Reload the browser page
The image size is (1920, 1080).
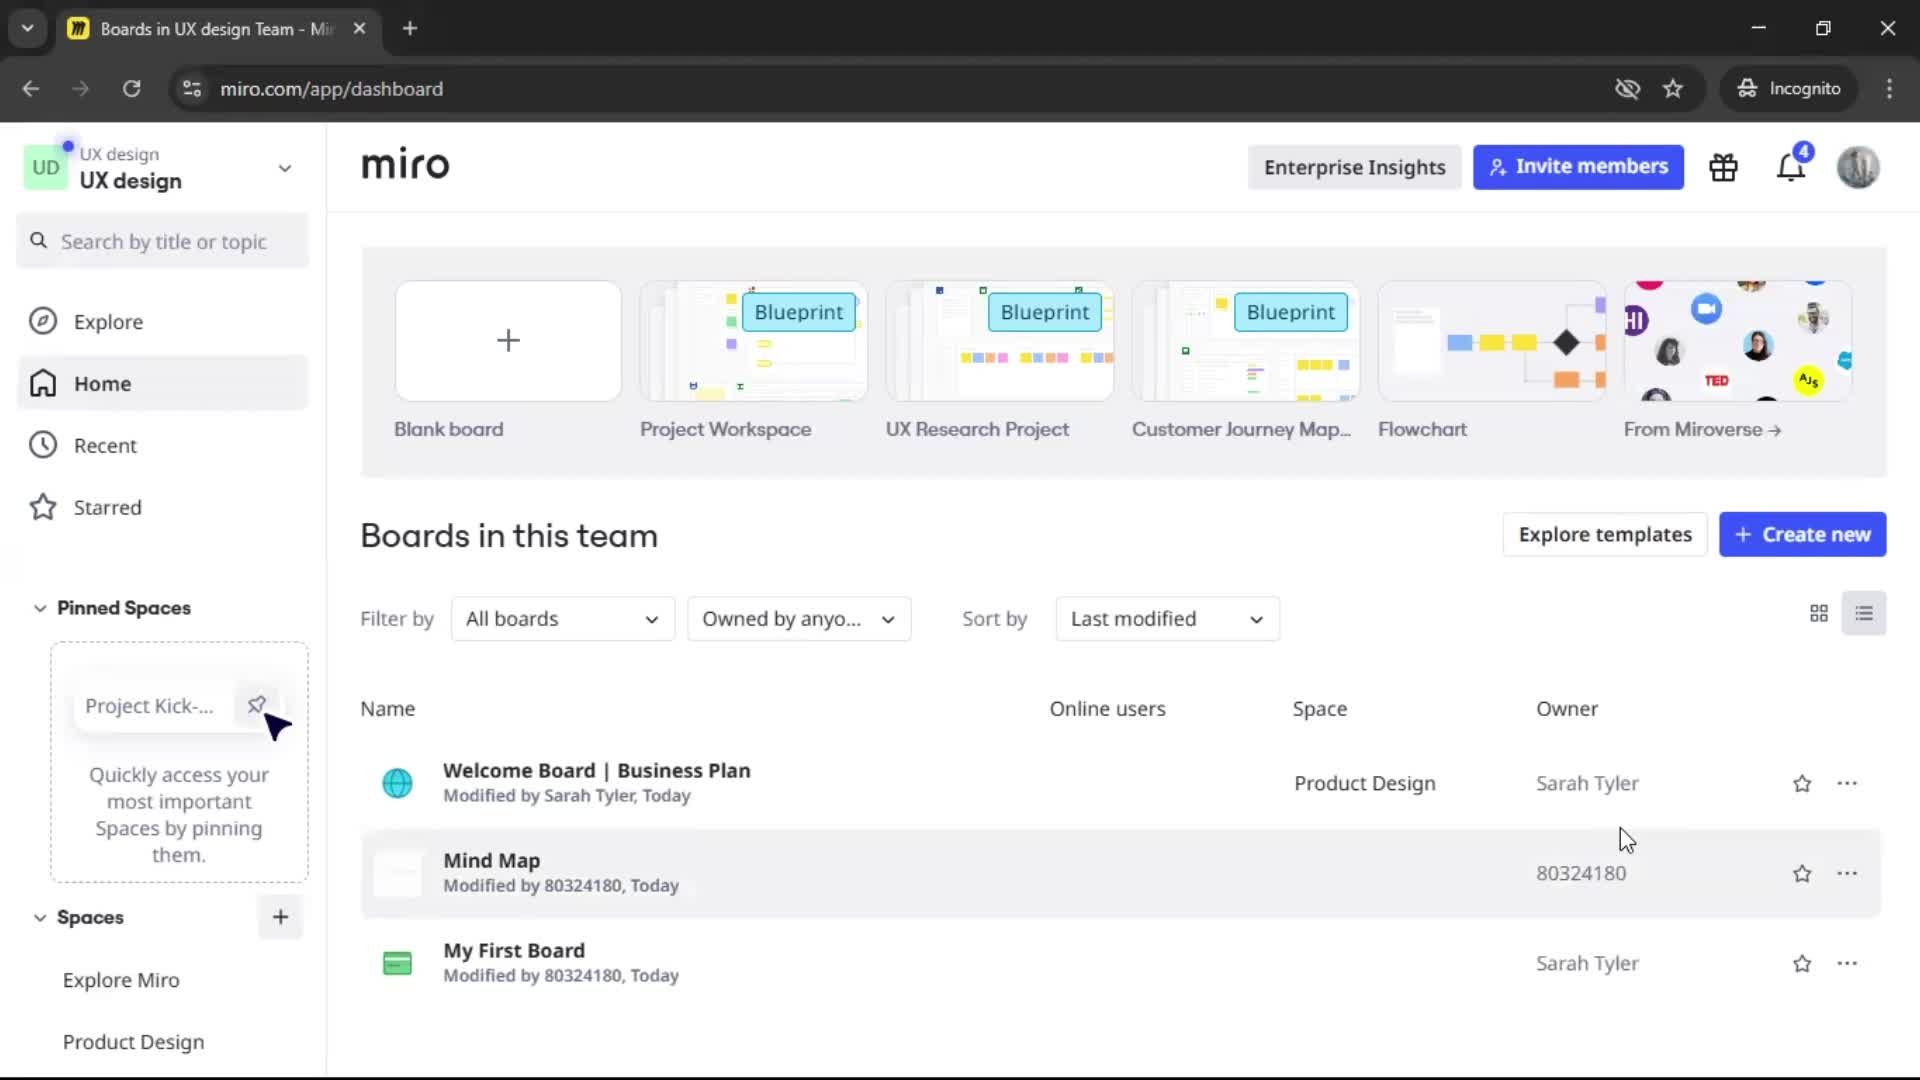tap(131, 89)
